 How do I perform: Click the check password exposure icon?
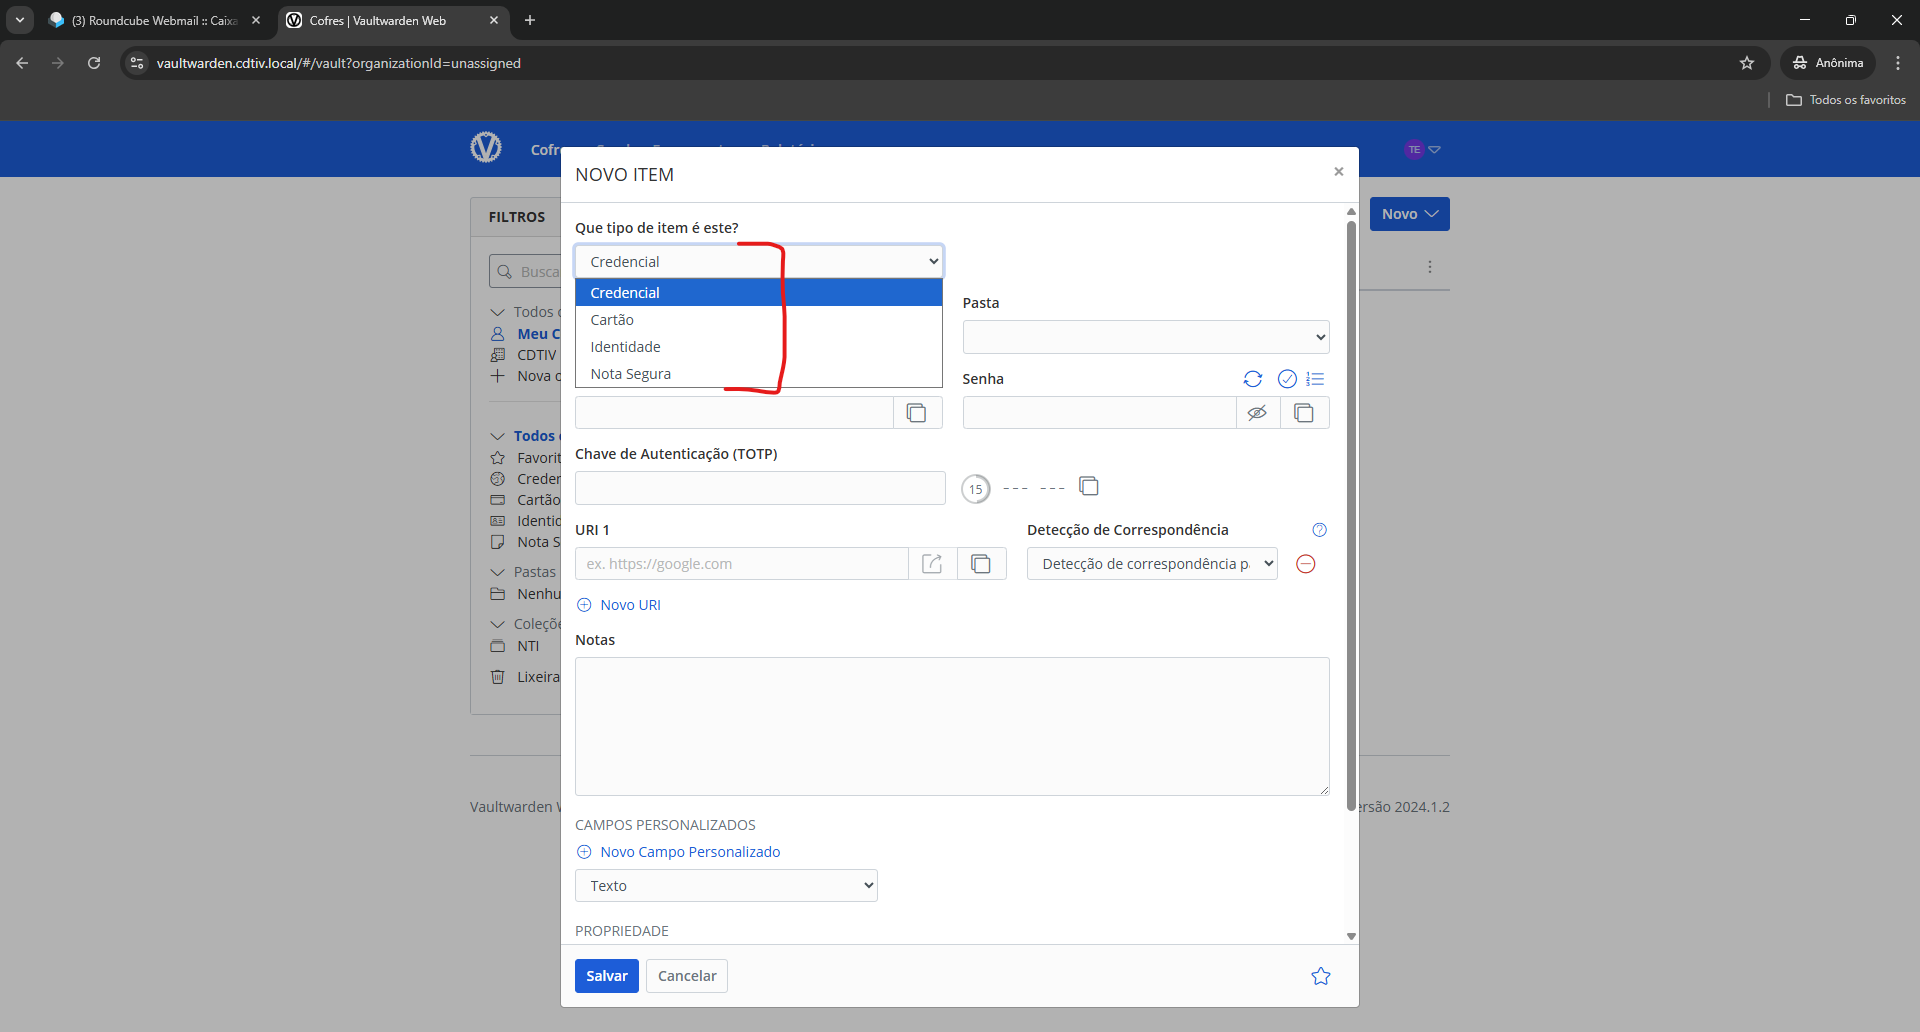[x=1287, y=379]
